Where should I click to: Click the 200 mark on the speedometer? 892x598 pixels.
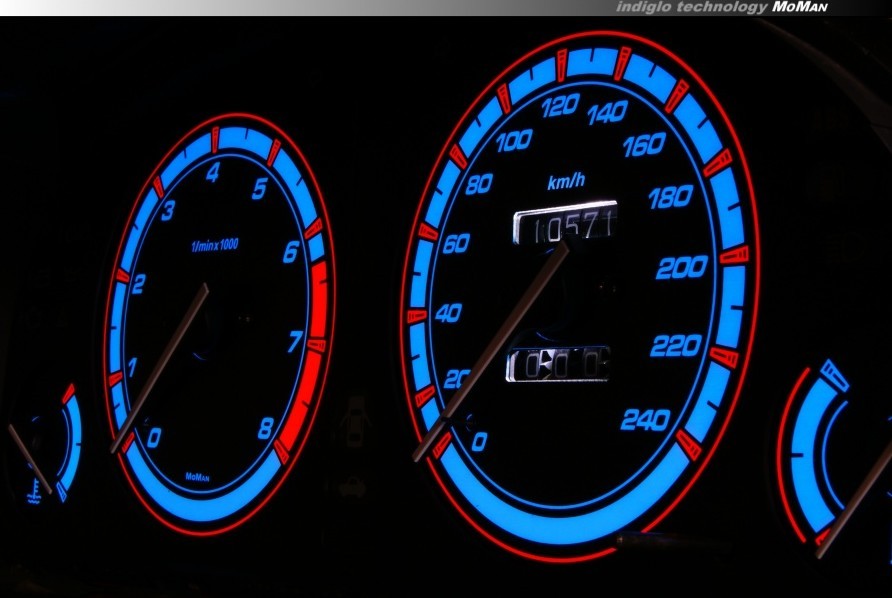click(x=681, y=267)
